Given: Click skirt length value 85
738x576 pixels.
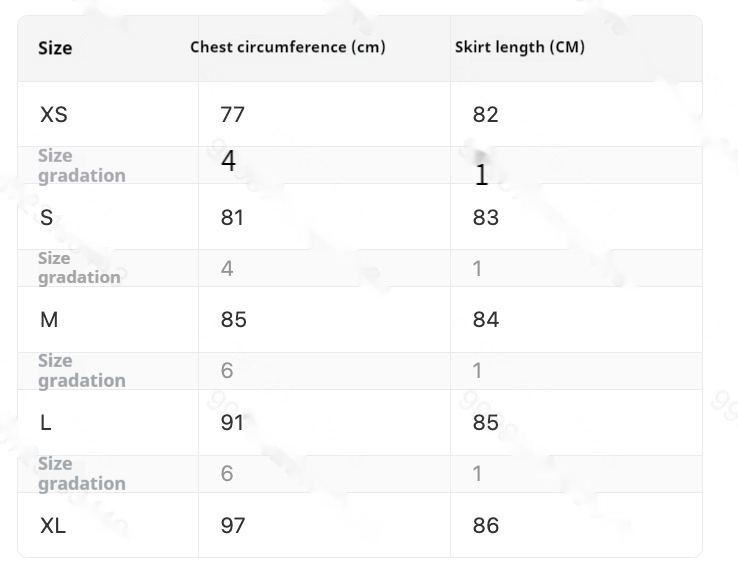Looking at the screenshot, I should tap(485, 423).
